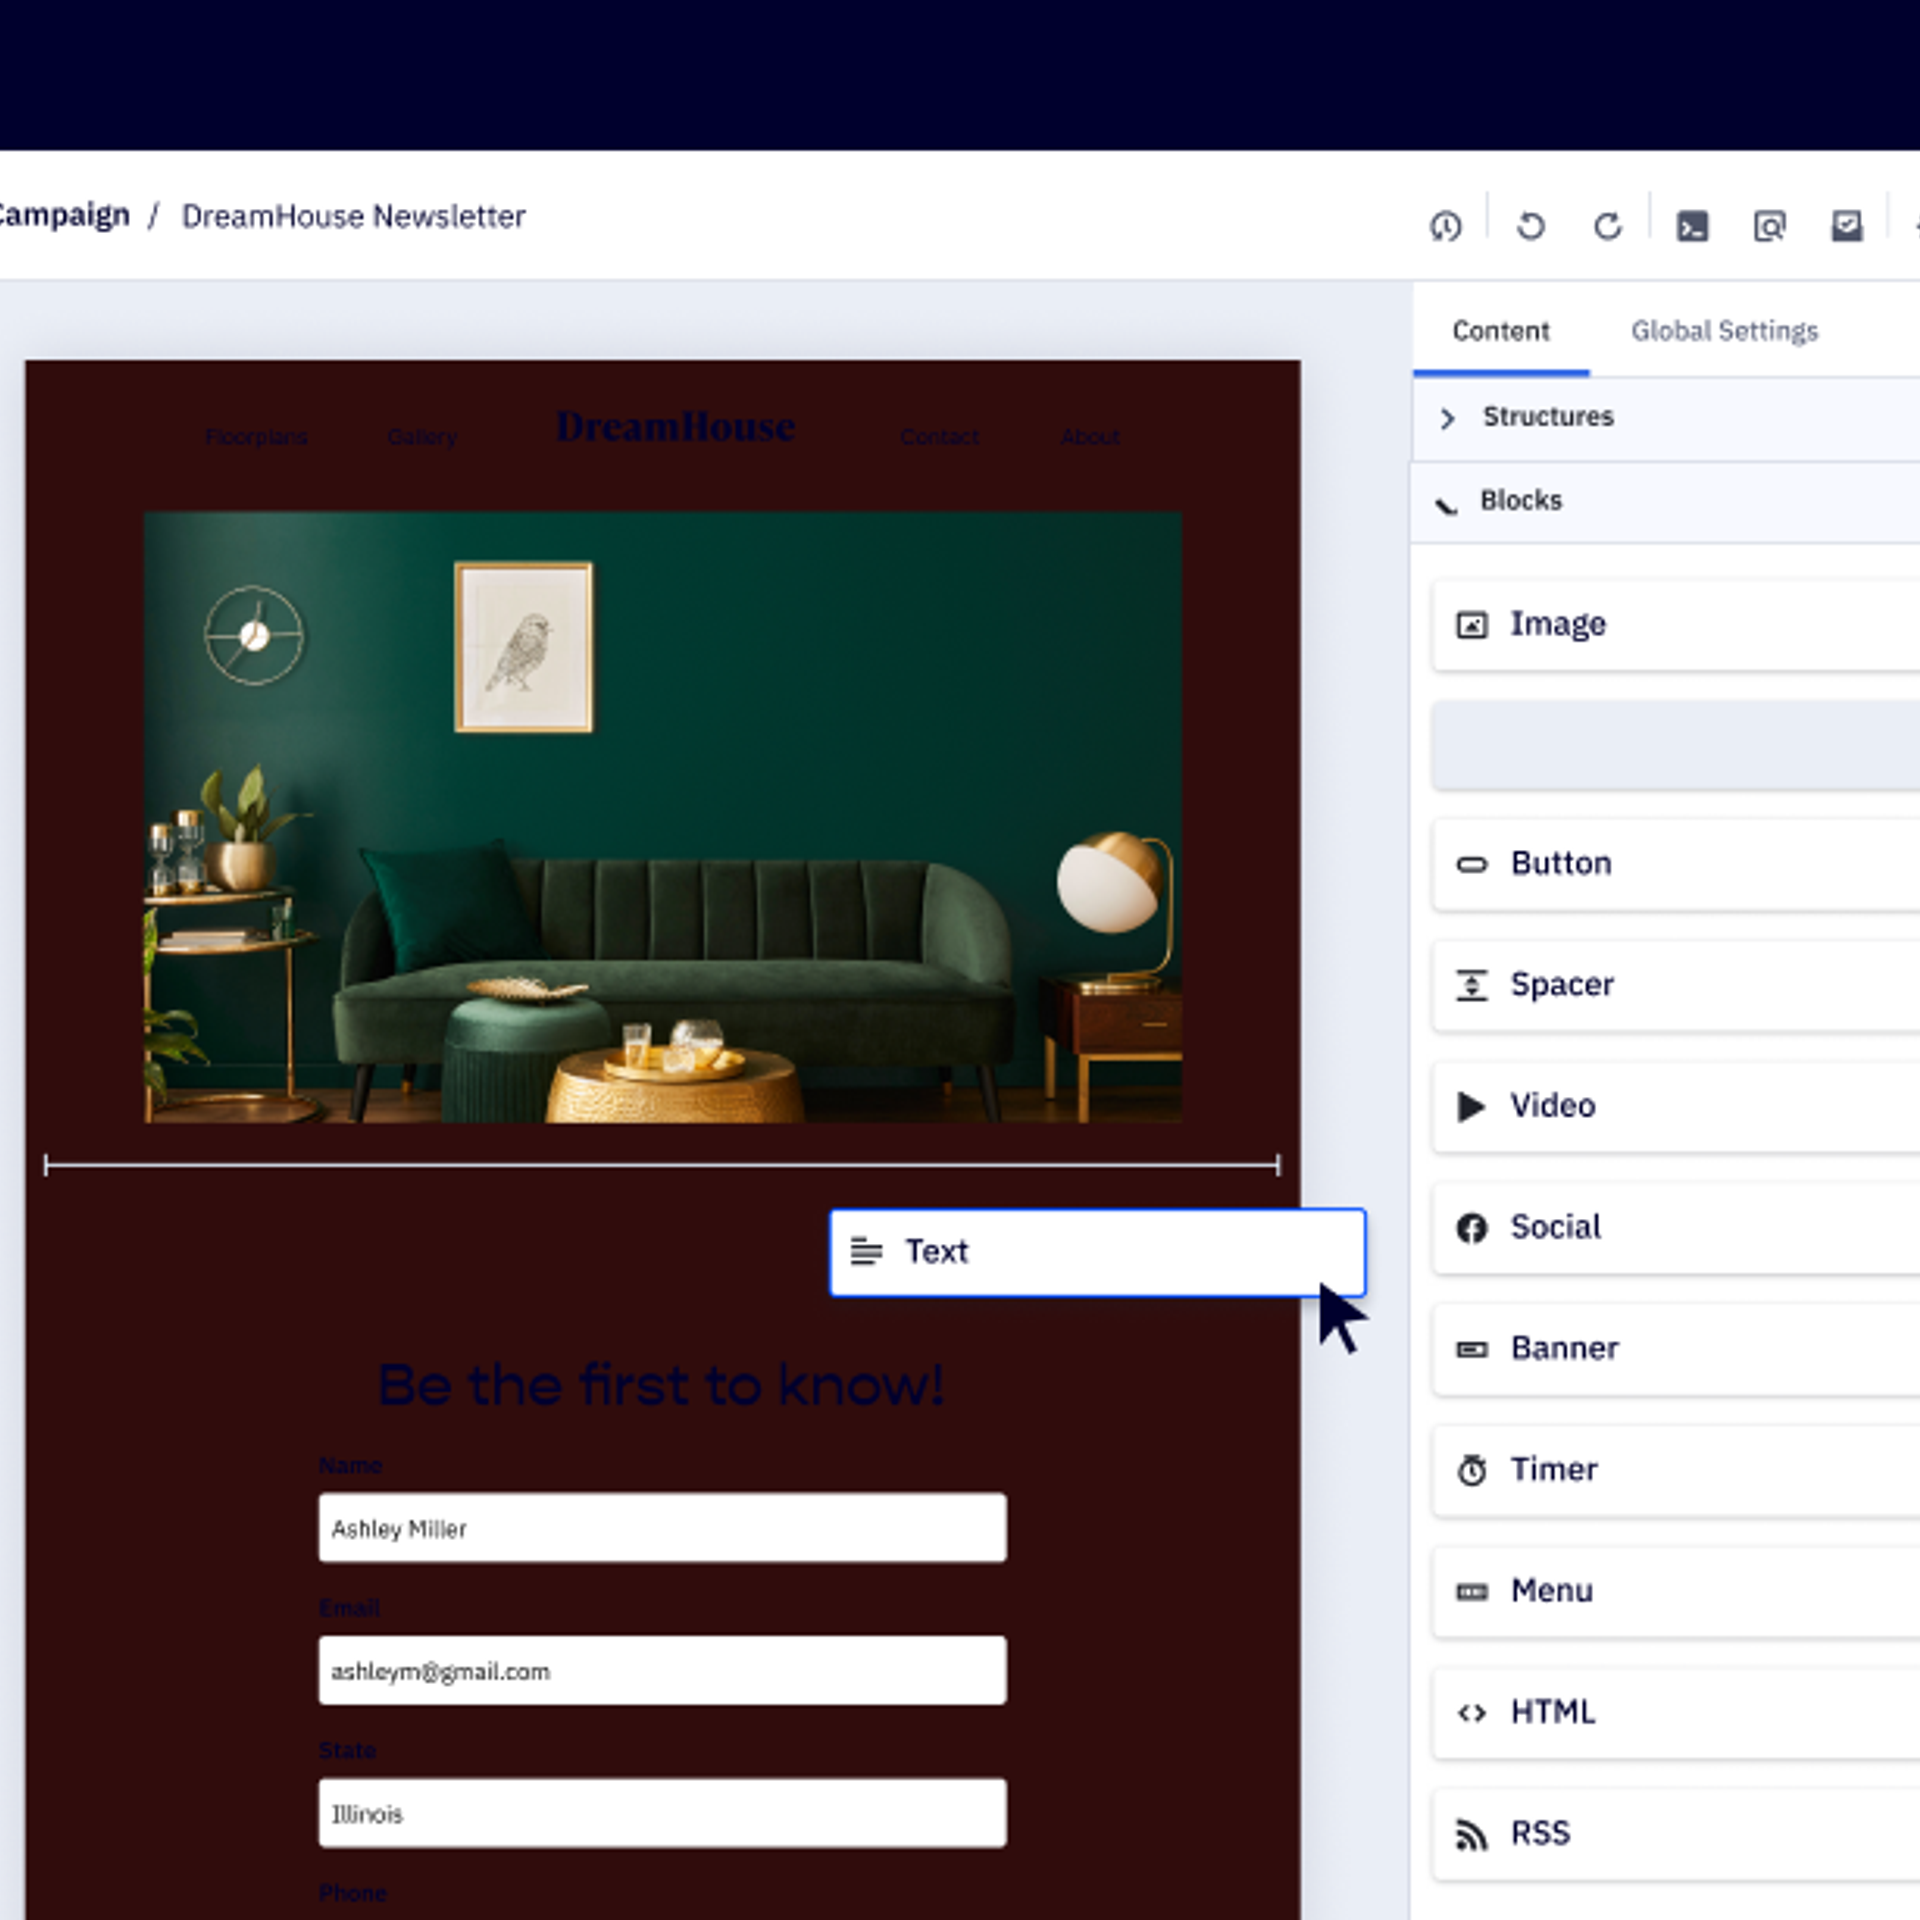Screen dimensions: 1920x1920
Task: Click the send test email icon
Action: (x=1846, y=226)
